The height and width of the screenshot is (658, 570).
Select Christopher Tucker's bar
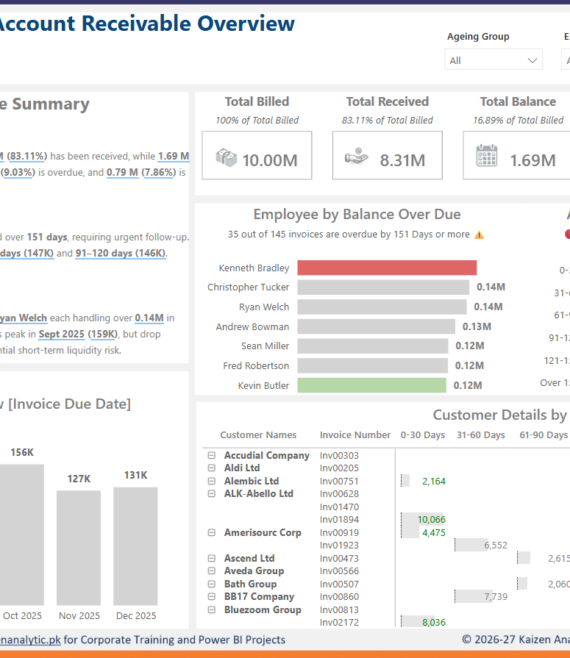[383, 287]
